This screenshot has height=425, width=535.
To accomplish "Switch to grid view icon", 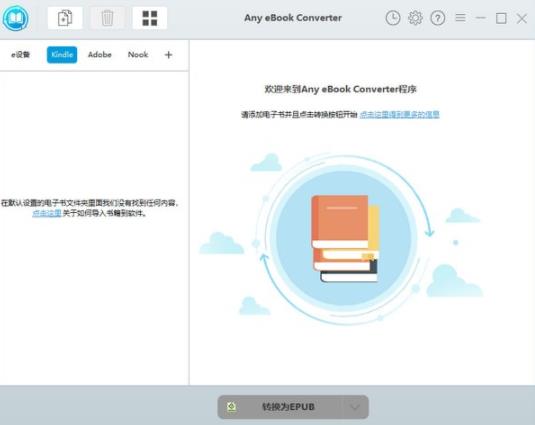I will point(149,18).
